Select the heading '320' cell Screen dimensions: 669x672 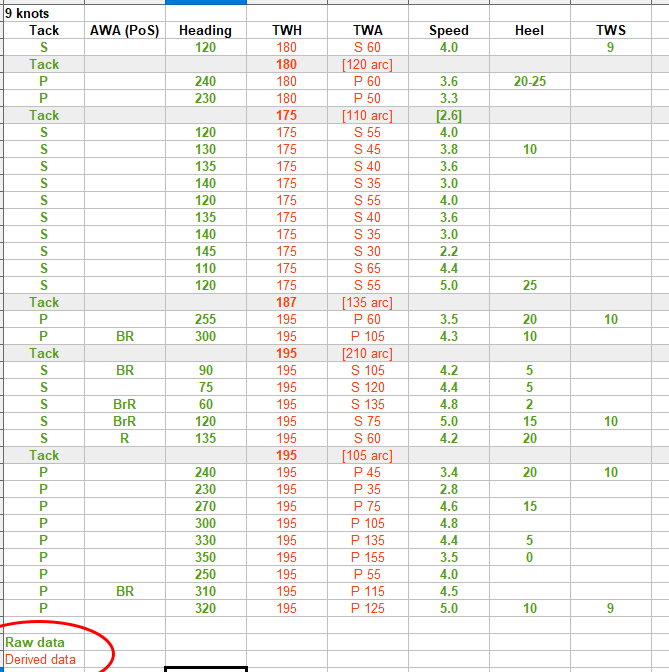(x=206, y=608)
